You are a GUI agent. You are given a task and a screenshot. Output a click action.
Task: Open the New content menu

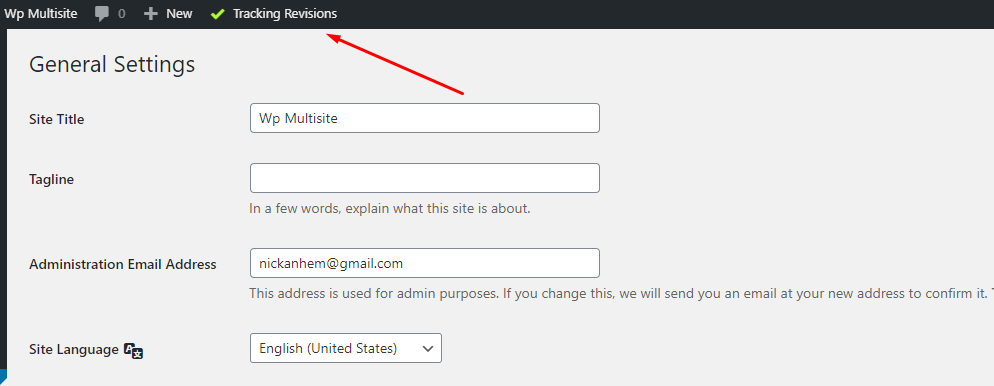tap(168, 13)
